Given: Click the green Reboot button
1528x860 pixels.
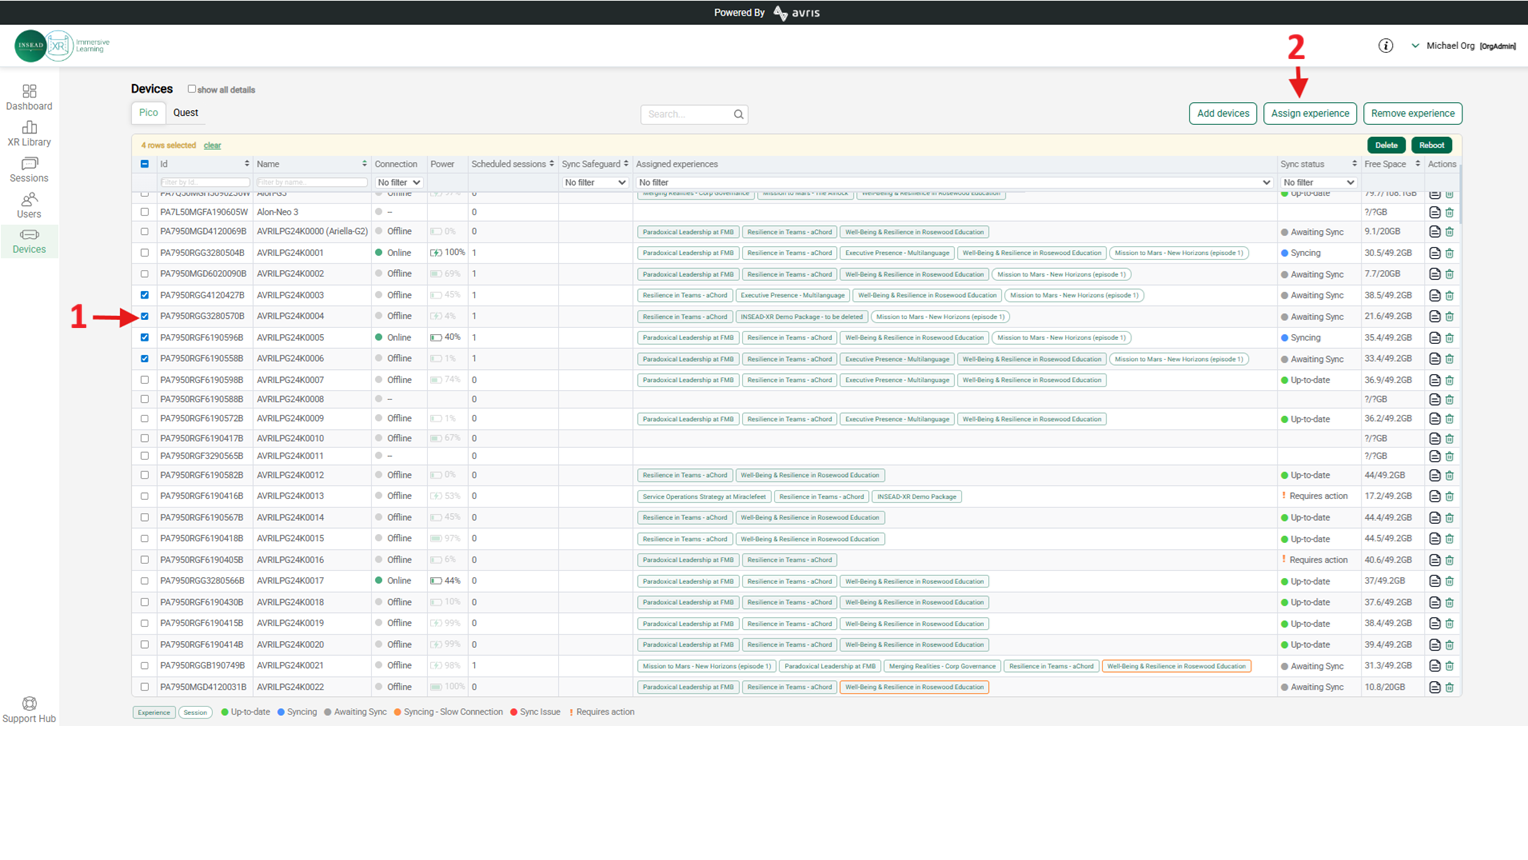Looking at the screenshot, I should point(1431,145).
